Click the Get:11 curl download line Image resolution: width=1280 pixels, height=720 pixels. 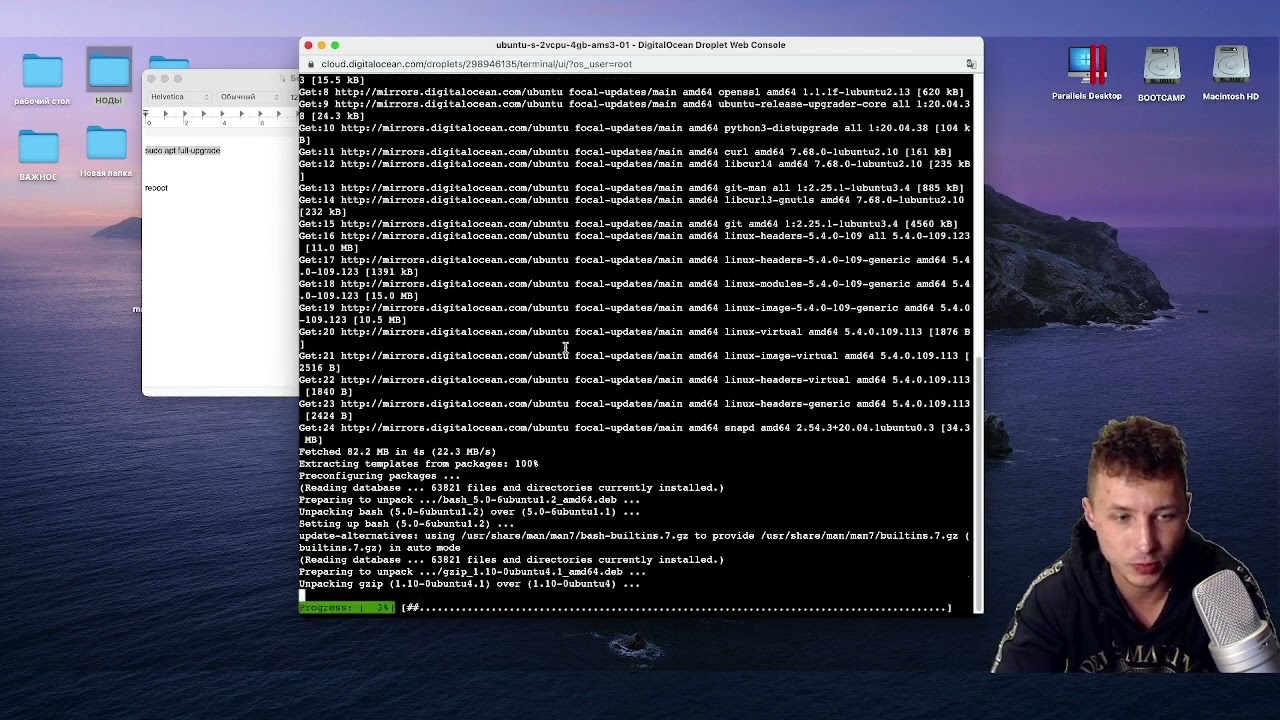625,152
